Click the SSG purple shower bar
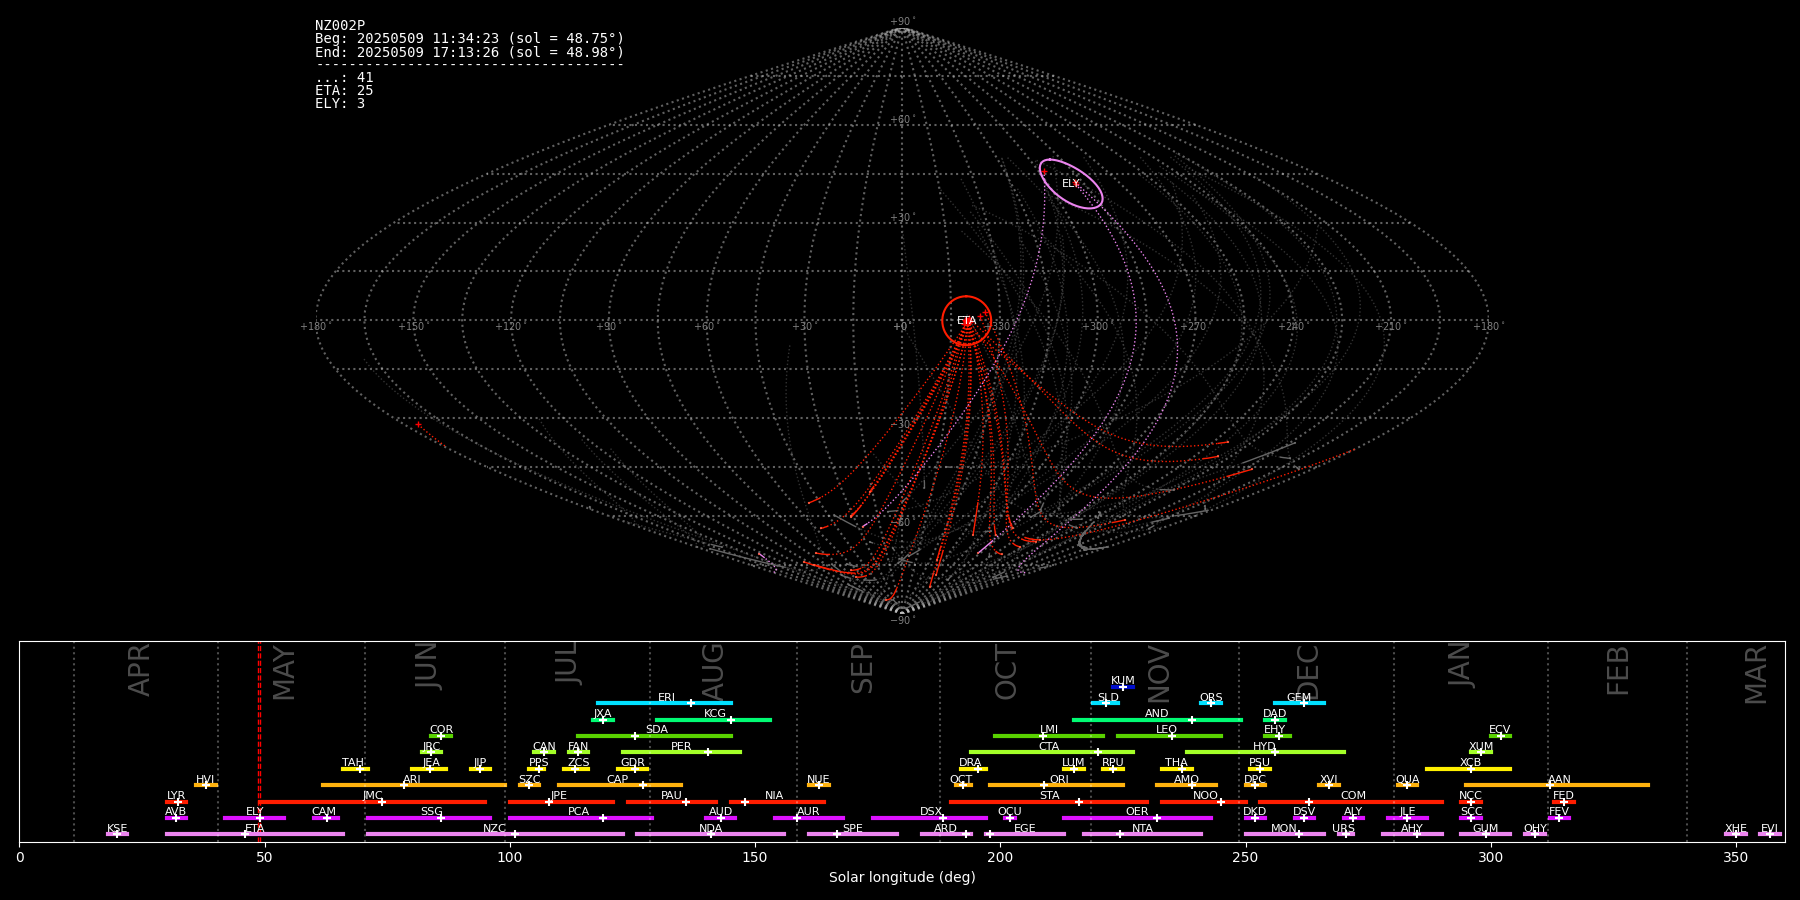Screen dimensions: 1800x900 click(x=429, y=818)
